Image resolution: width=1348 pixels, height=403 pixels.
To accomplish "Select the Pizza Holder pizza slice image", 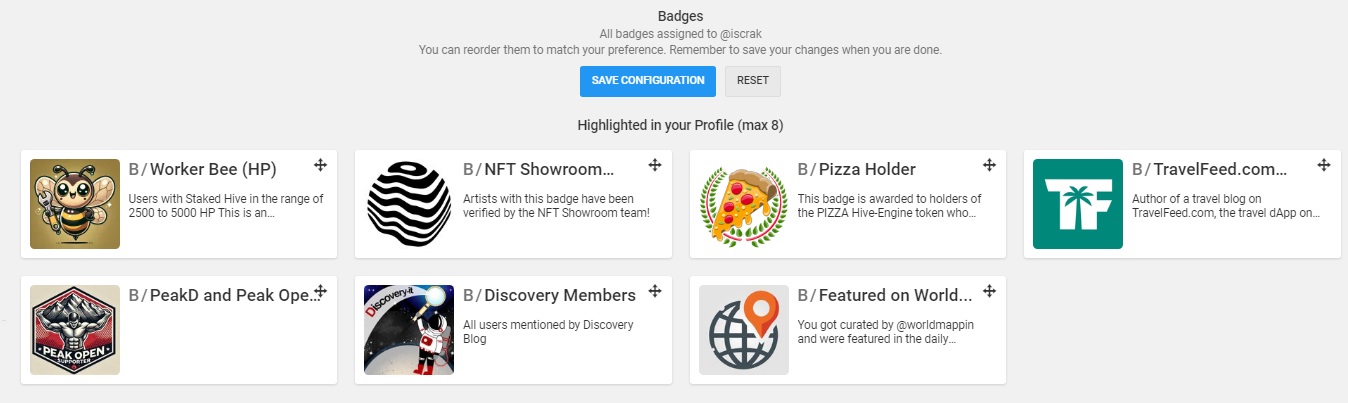I will (x=743, y=204).
